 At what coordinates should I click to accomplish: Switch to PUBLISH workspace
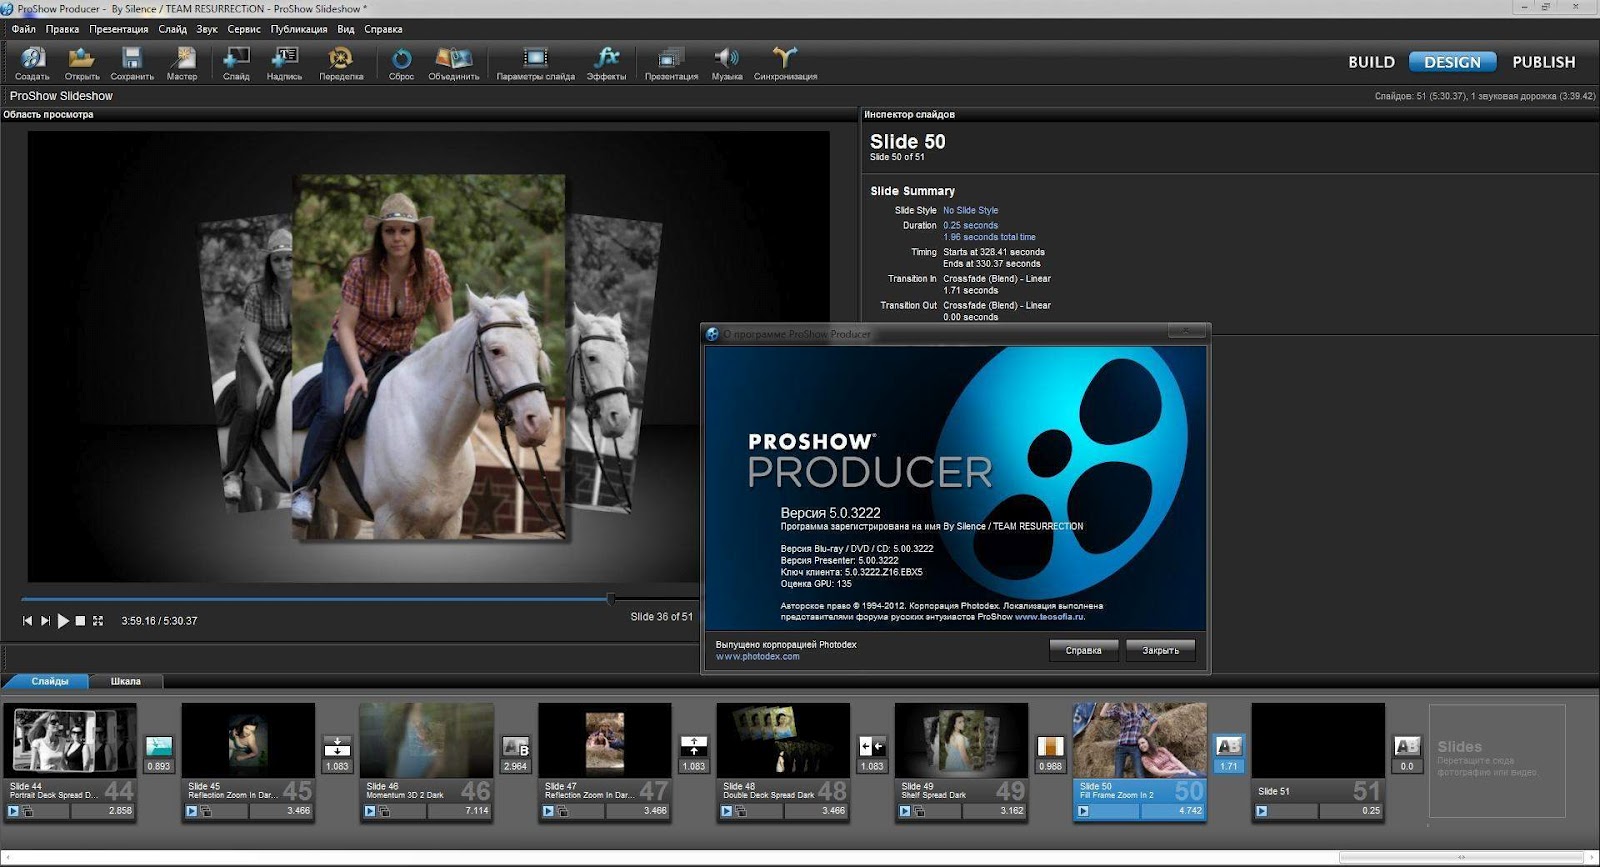click(x=1543, y=62)
